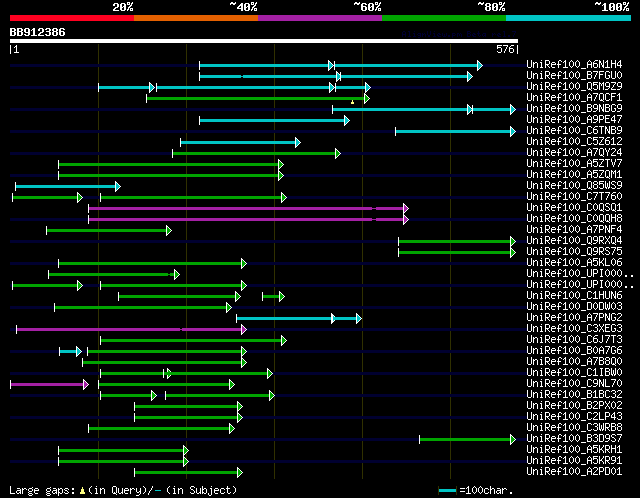Select the UniRef100_C1HUN6 label
This screenshot has height=498, width=640.
pyautogui.click(x=574, y=296)
